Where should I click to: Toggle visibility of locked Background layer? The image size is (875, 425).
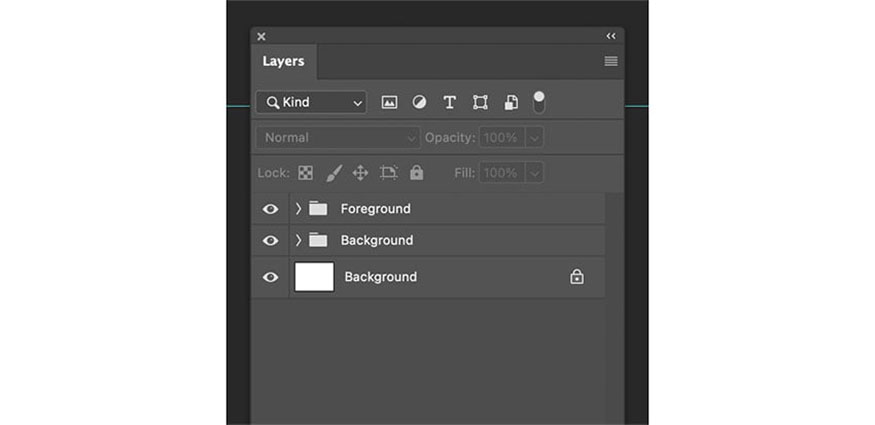(271, 277)
